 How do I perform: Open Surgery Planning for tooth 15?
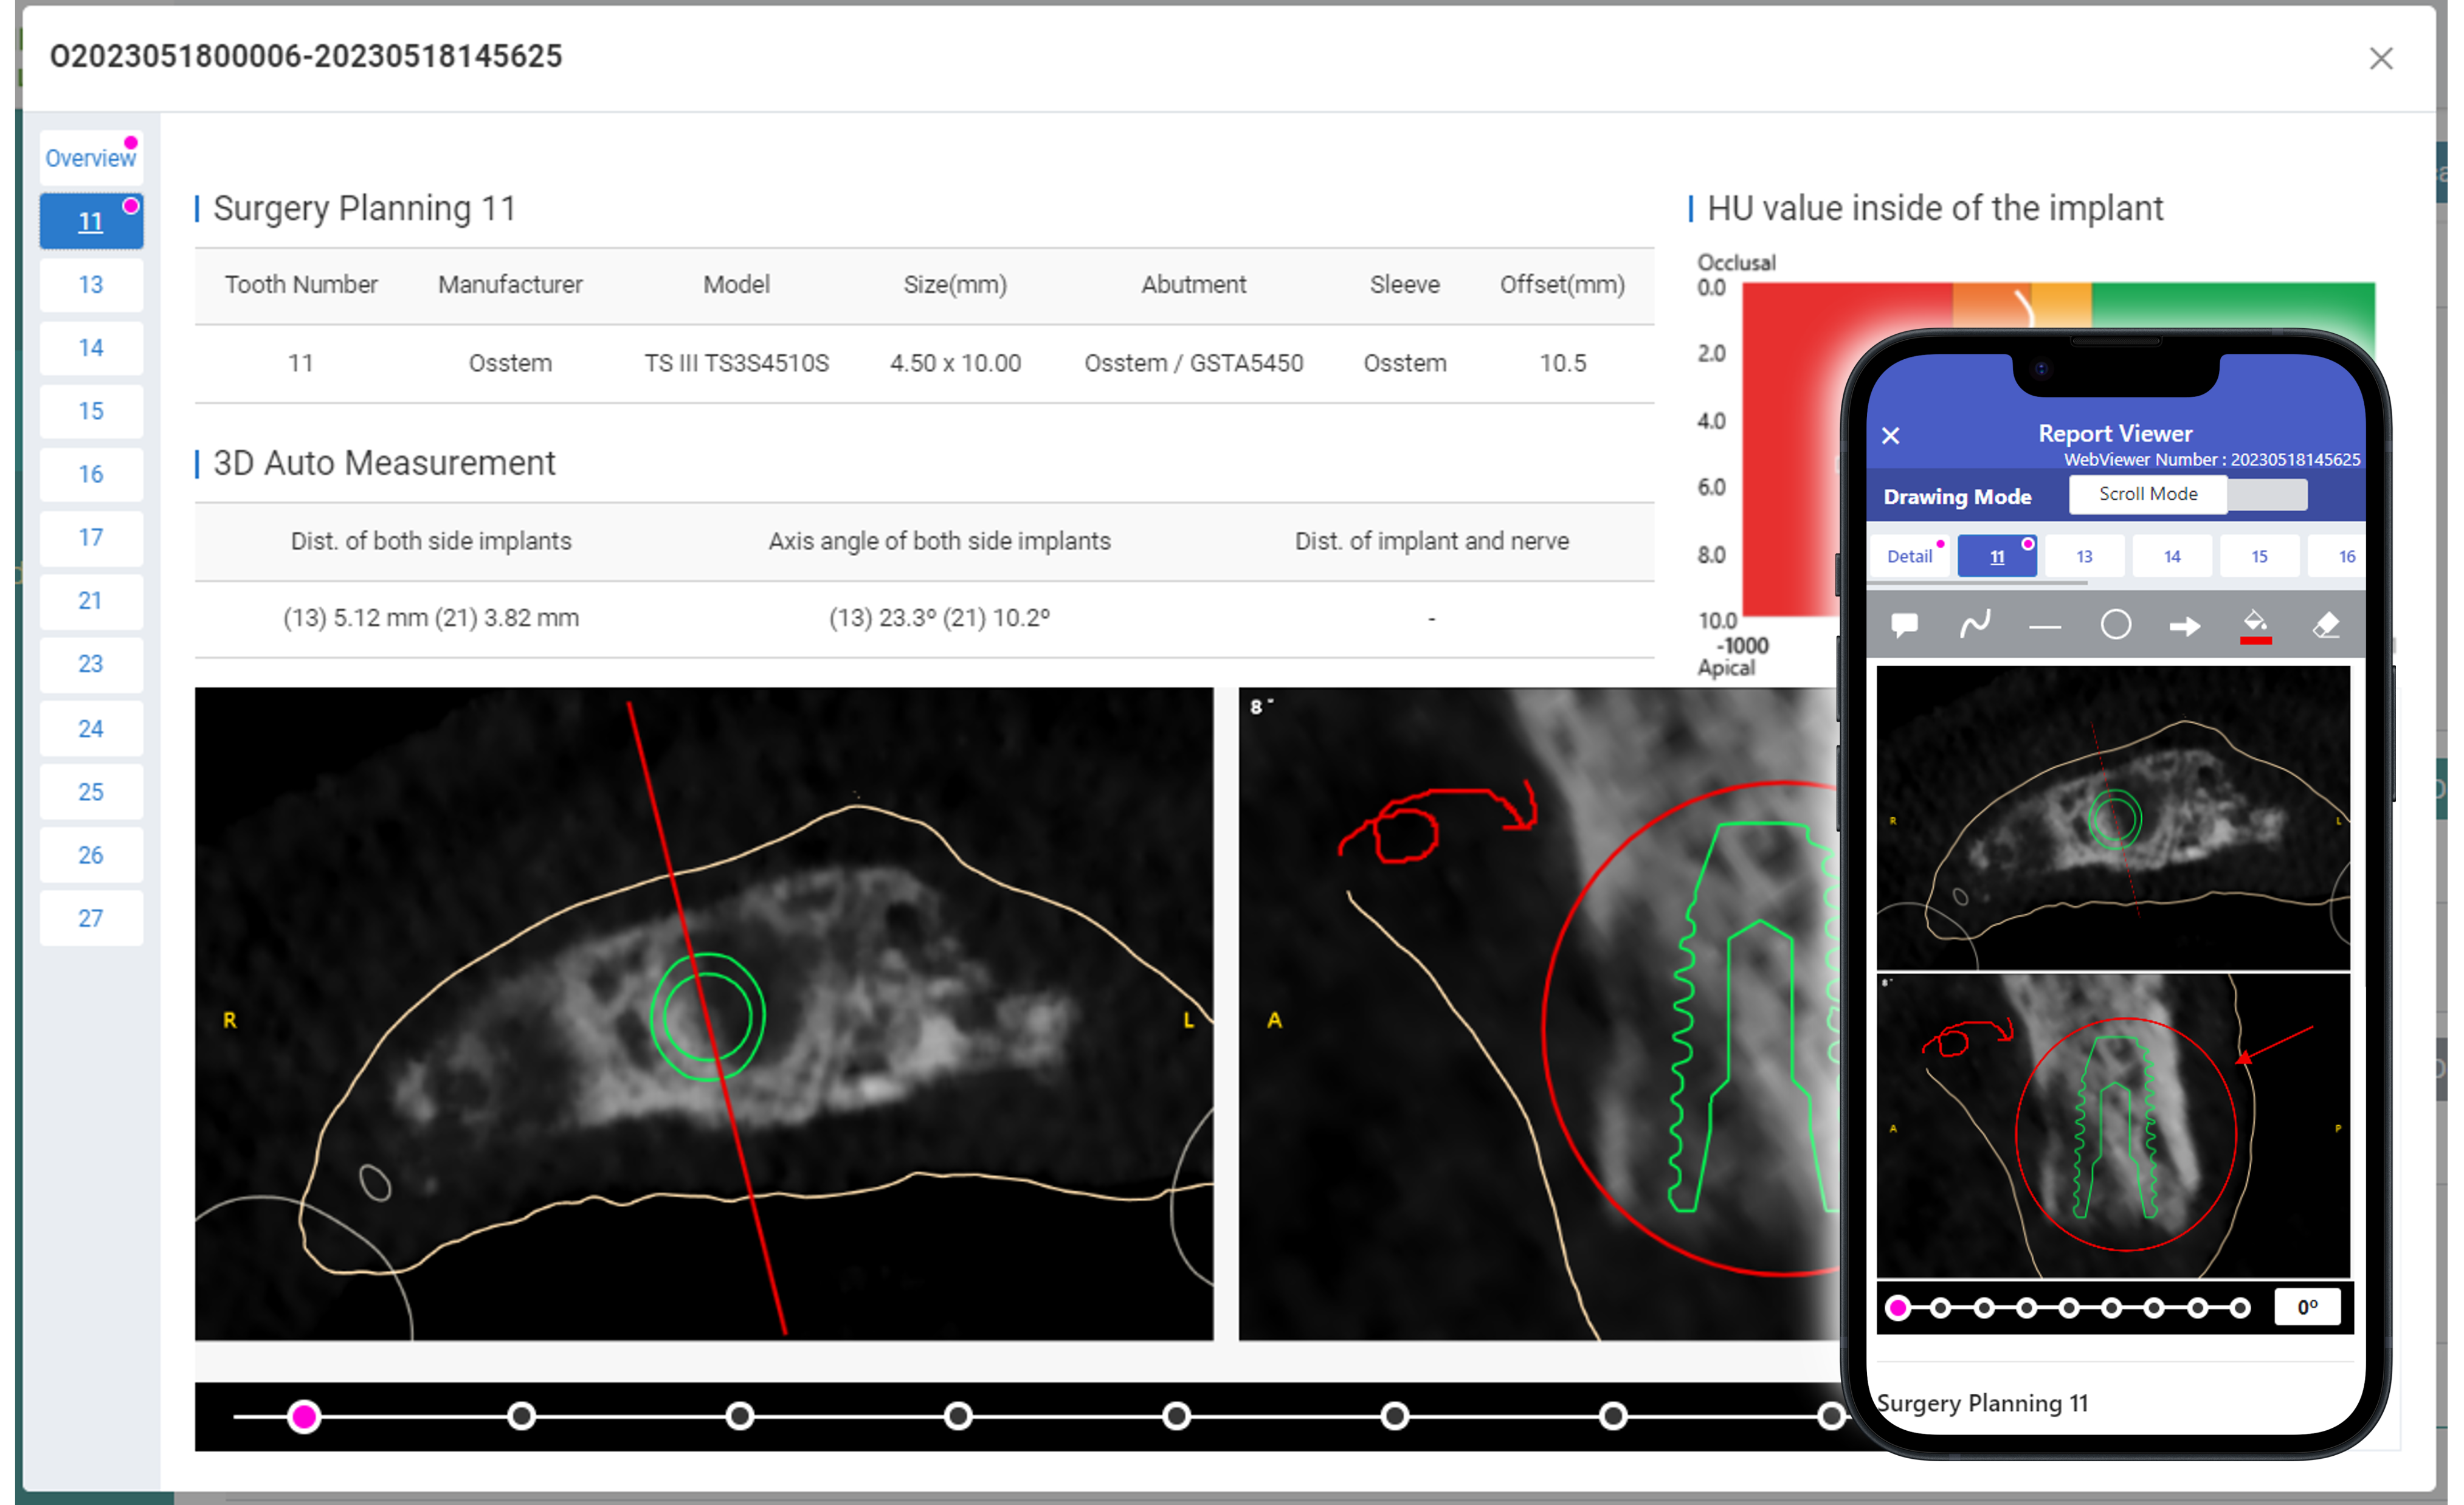[90, 411]
